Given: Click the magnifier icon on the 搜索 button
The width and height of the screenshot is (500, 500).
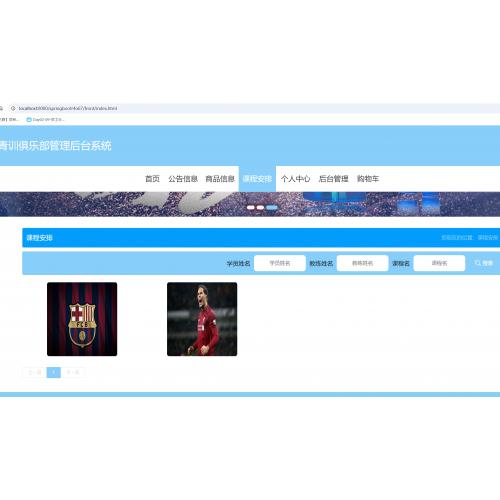Looking at the screenshot, I should (478, 263).
